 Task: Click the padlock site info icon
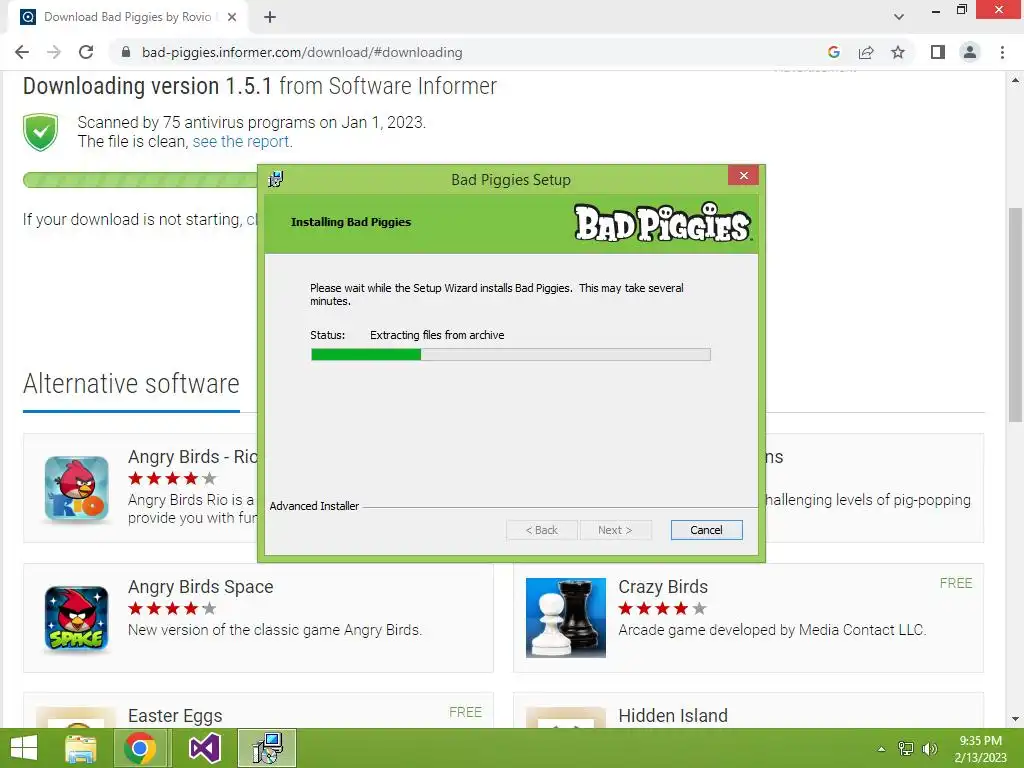[x=126, y=52]
